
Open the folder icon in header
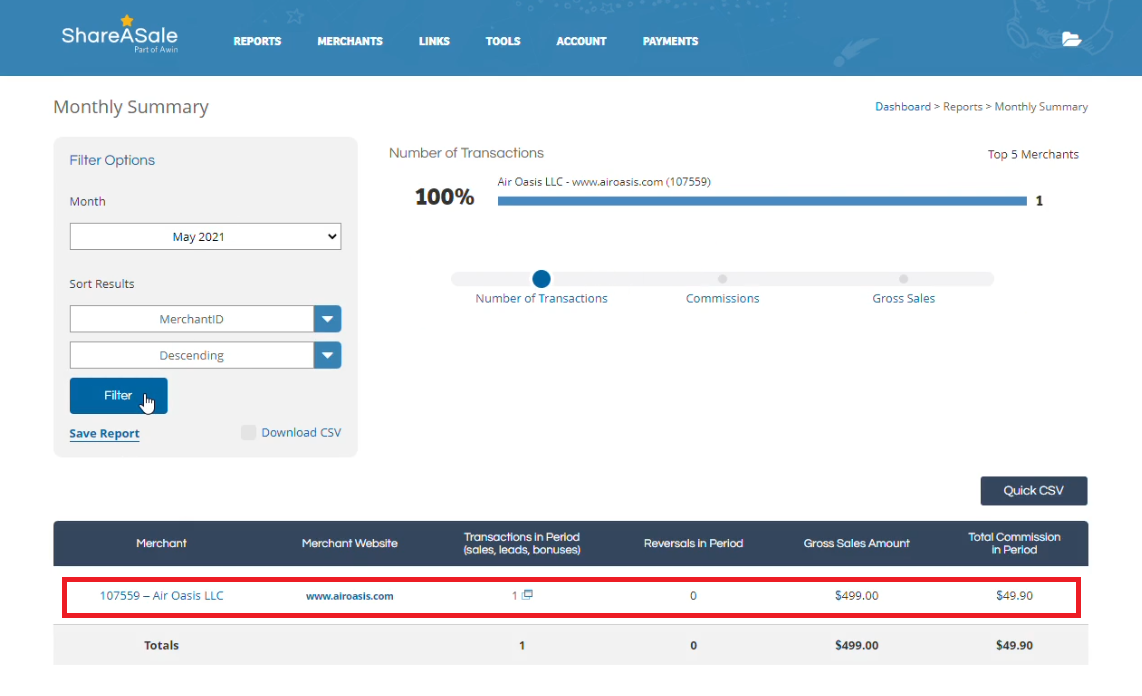[1071, 39]
